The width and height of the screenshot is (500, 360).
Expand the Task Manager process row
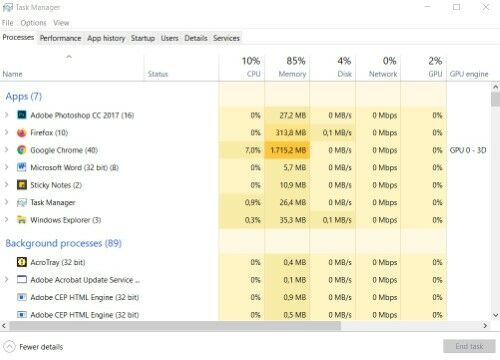click(x=6, y=202)
